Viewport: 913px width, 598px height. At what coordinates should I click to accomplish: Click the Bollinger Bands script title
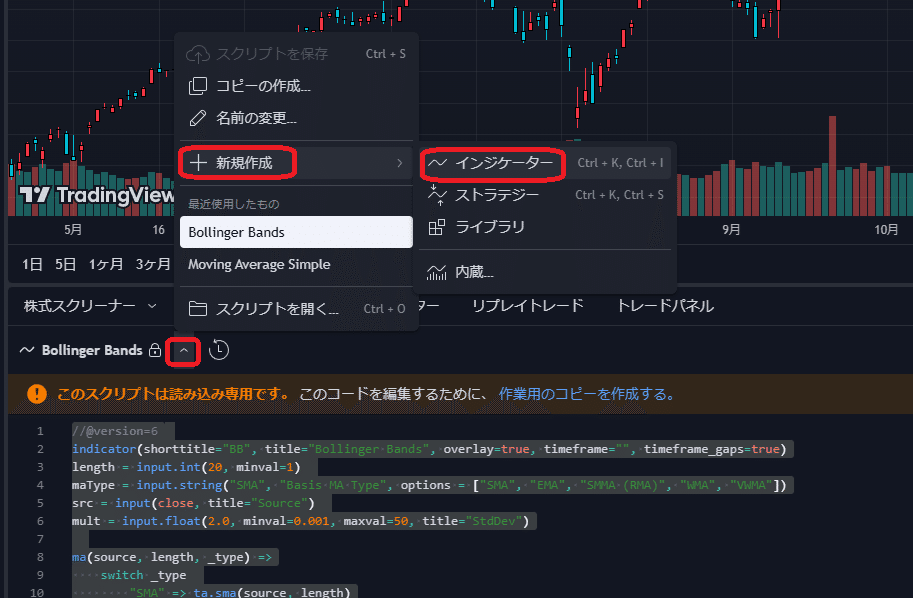pyautogui.click(x=92, y=350)
